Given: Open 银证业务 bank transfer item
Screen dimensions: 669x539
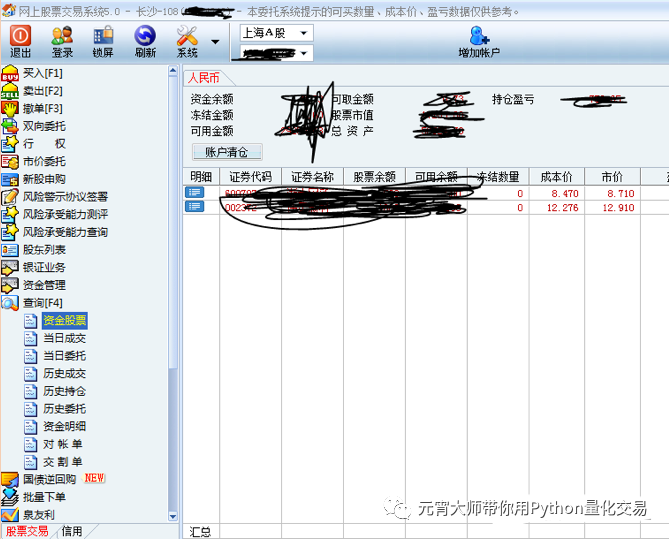Looking at the screenshot, I should pos(34,268).
